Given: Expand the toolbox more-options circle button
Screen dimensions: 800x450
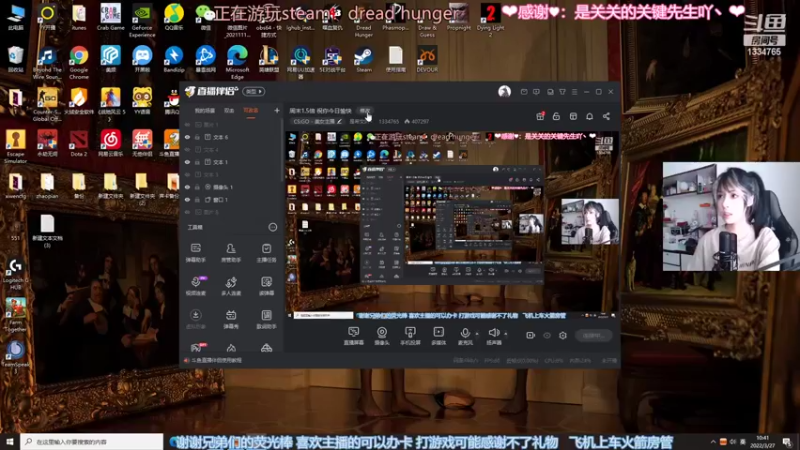Looking at the screenshot, I should [272, 227].
